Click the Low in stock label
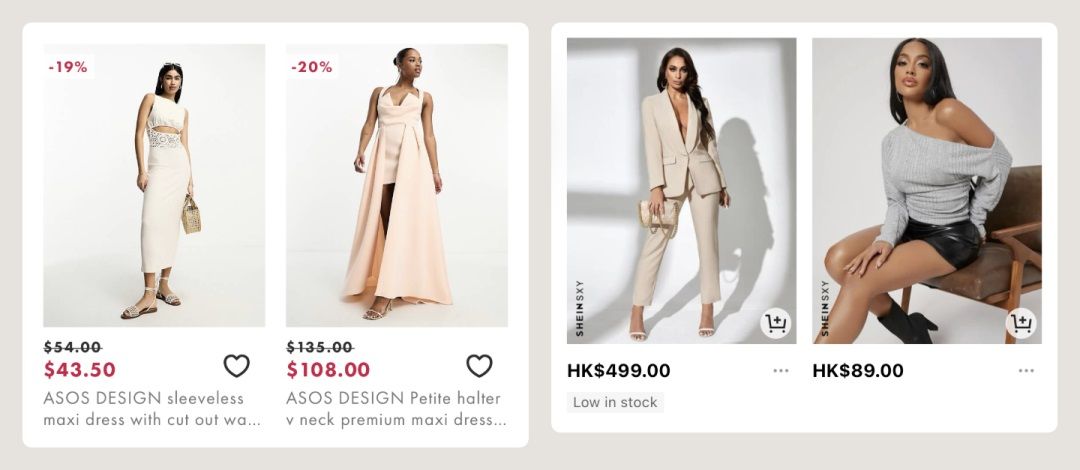 pyautogui.click(x=615, y=402)
